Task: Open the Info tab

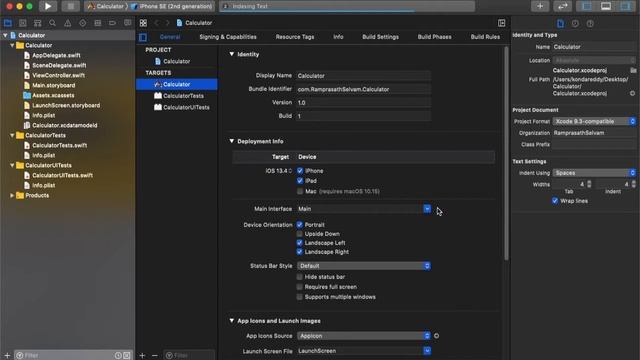Action: (338, 37)
